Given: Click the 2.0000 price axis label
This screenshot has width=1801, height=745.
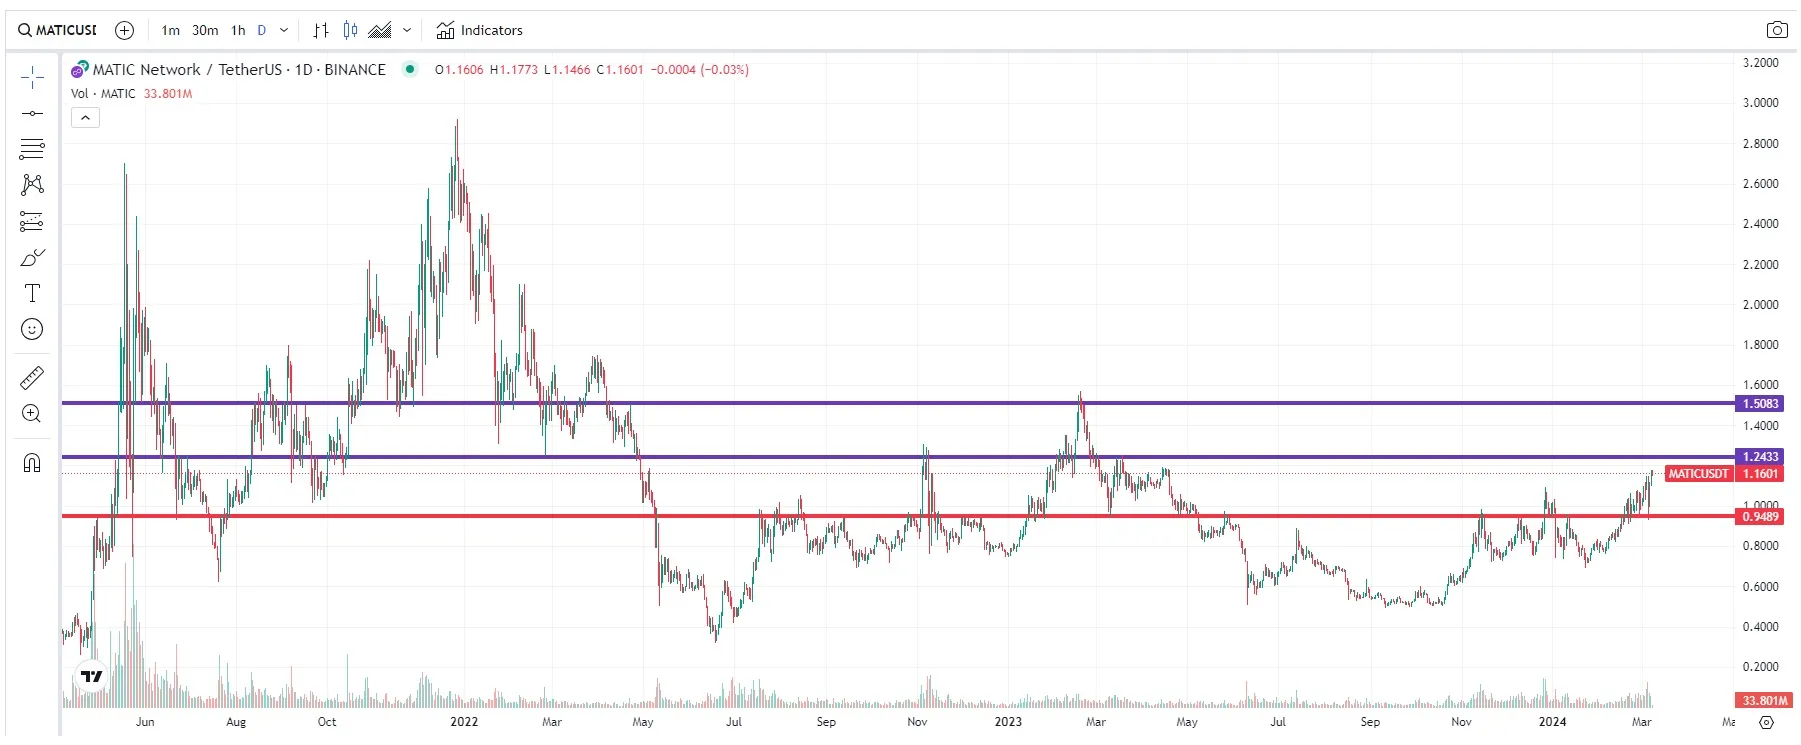Looking at the screenshot, I should [x=1761, y=304].
